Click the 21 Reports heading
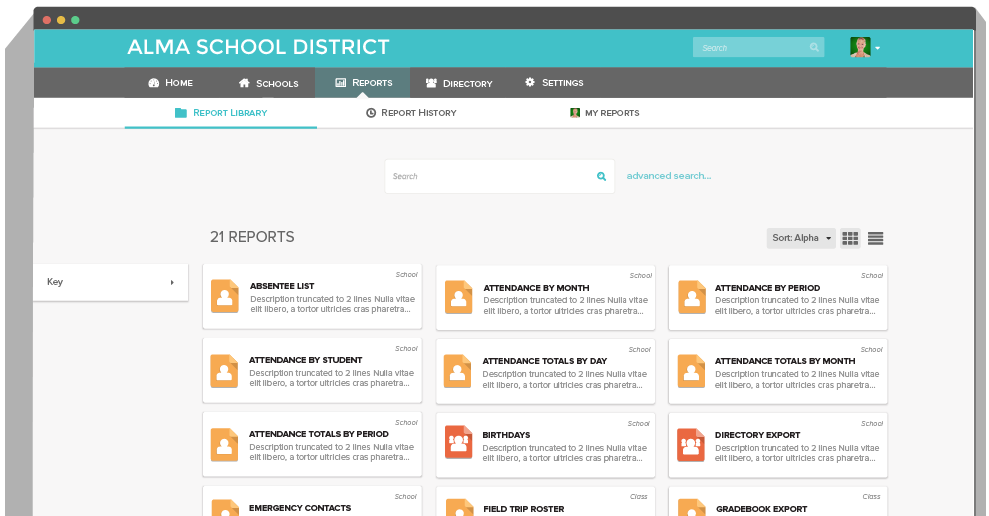989x516 pixels. (252, 237)
